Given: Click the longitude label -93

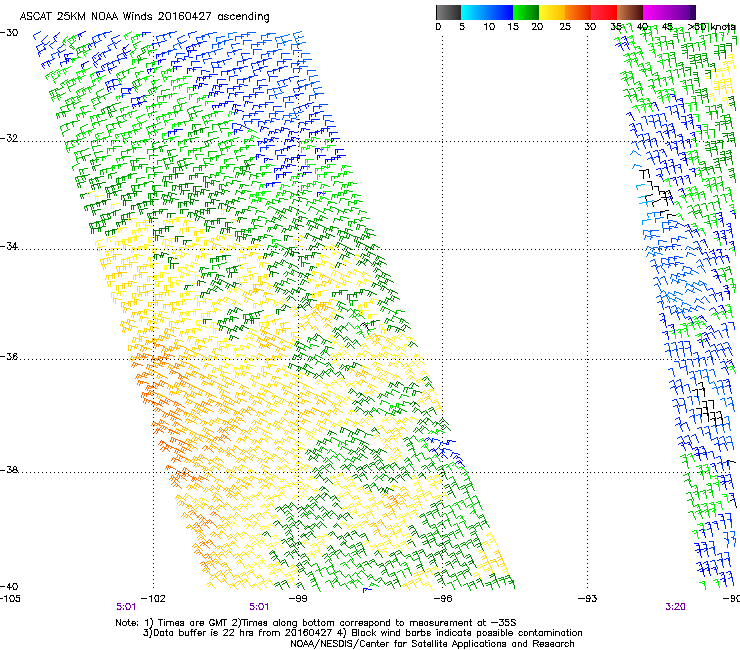Looking at the screenshot, I should (588, 599).
